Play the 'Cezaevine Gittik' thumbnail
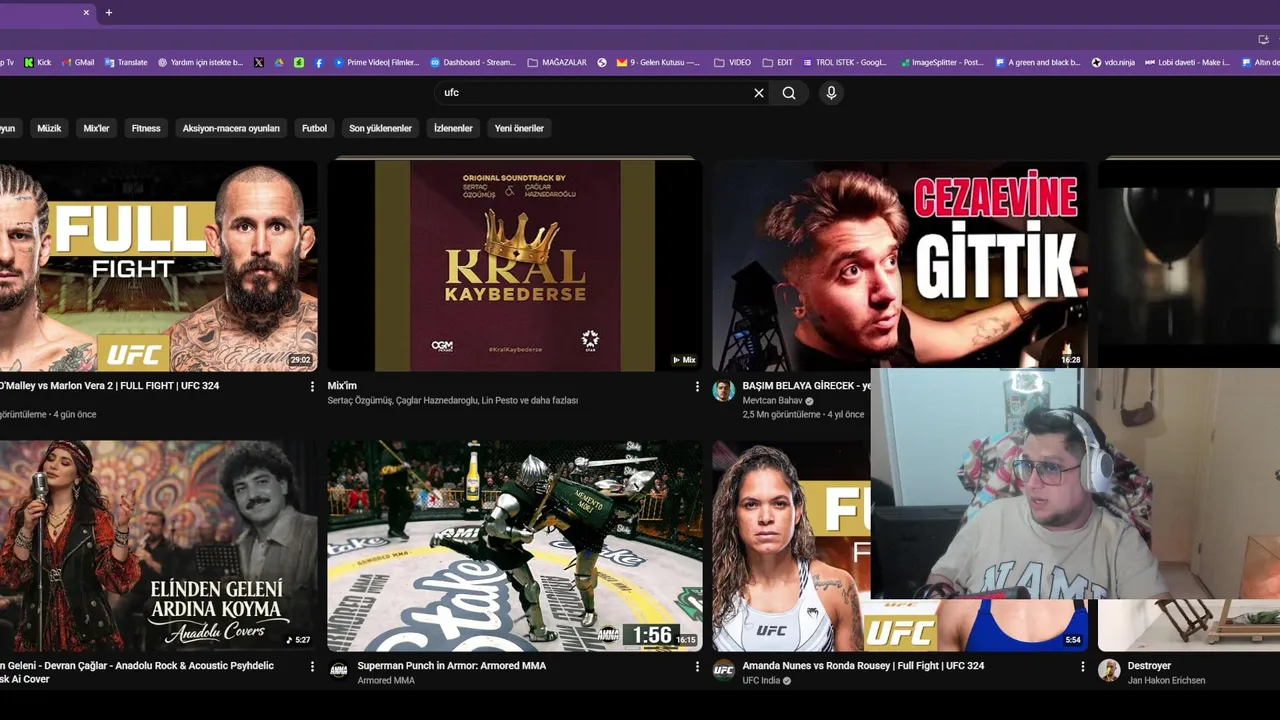This screenshot has width=1280, height=720. (900, 266)
